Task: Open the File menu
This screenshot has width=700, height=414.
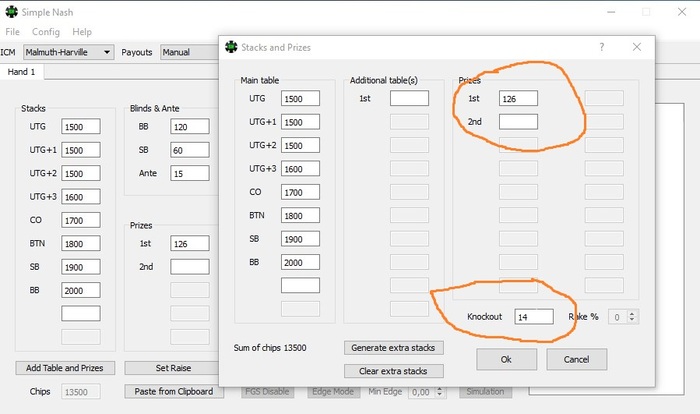Action: pos(12,32)
